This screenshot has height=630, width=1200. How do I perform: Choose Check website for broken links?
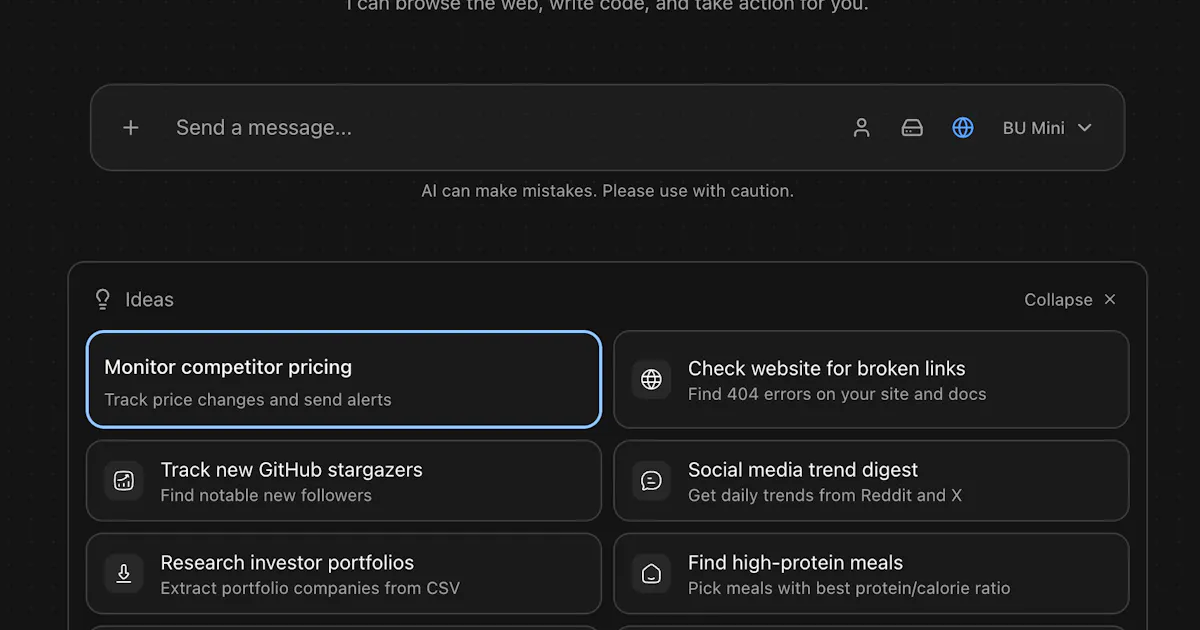click(871, 380)
